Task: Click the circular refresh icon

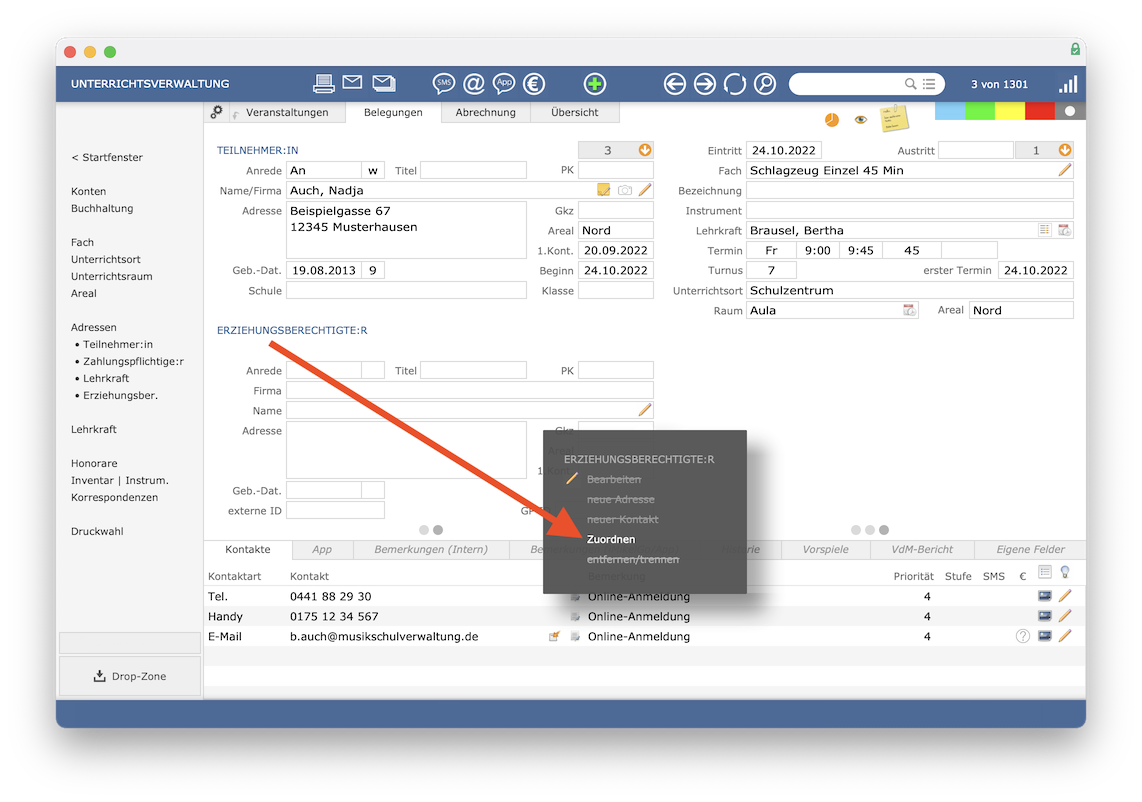Action: pos(734,84)
